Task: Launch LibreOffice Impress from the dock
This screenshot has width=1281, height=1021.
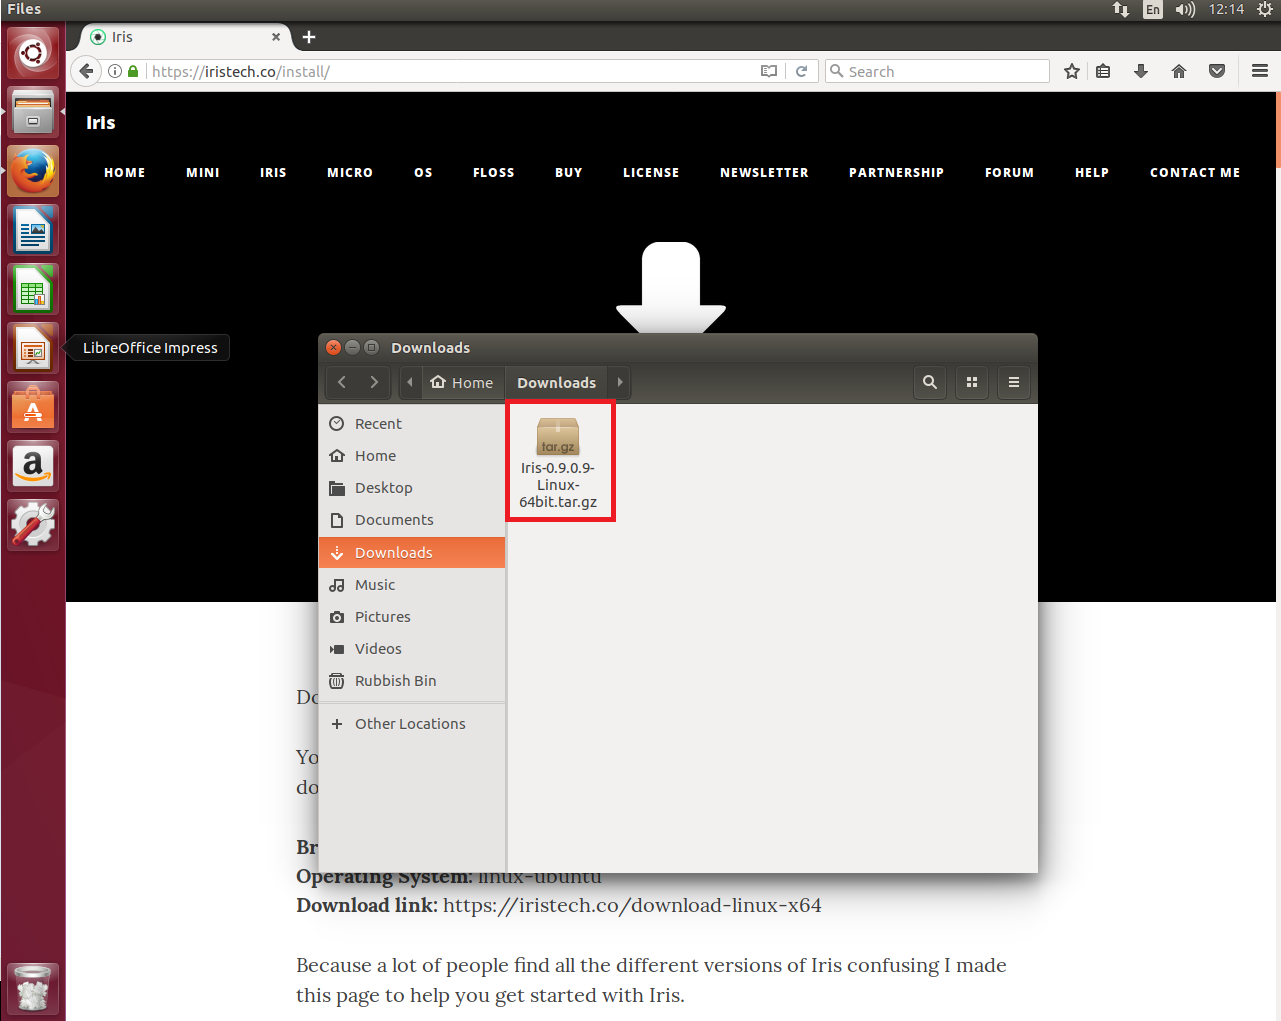Action: point(33,348)
